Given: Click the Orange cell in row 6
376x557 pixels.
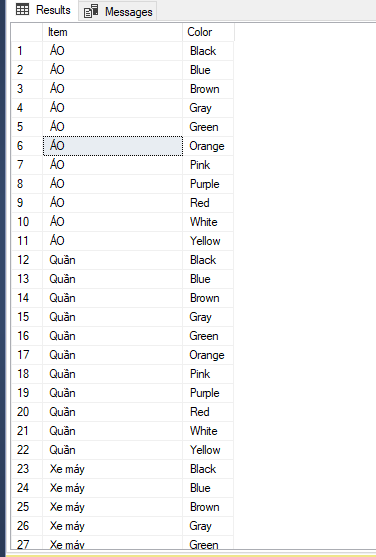Looking at the screenshot, I should coord(208,146).
